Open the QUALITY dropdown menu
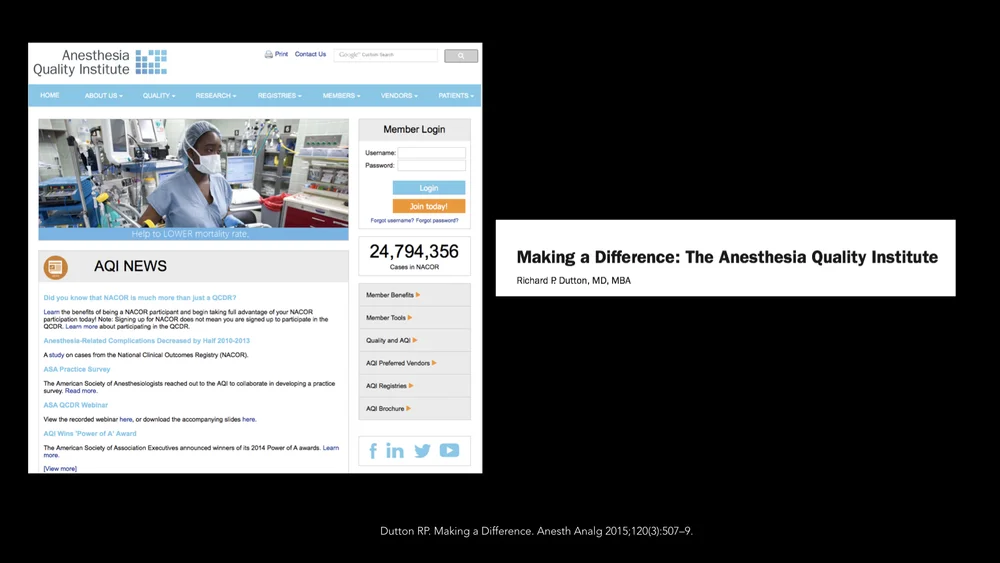The image size is (1000, 563). 159,96
